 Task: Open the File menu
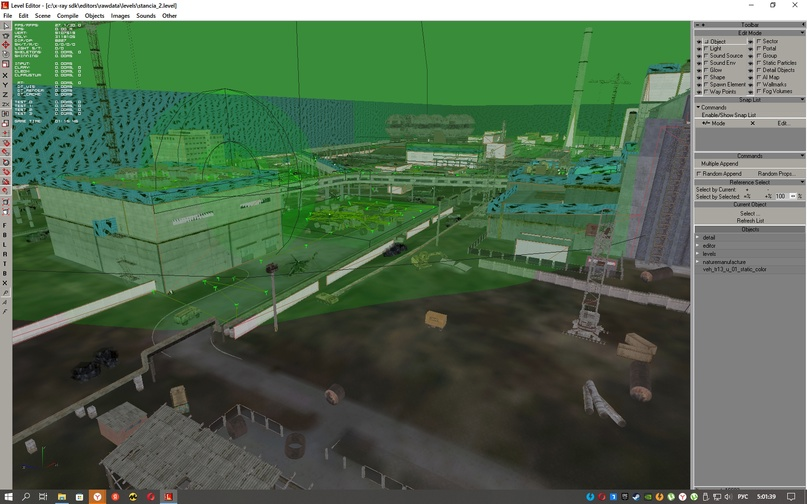click(8, 16)
